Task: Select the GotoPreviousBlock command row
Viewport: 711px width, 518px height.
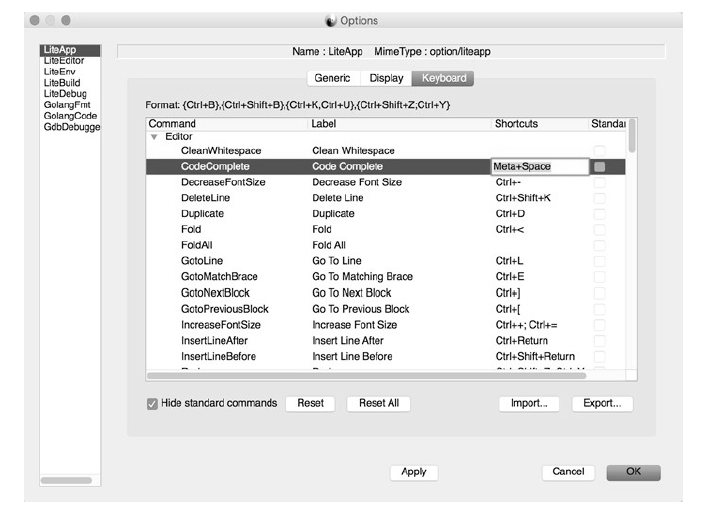Action: point(386,309)
